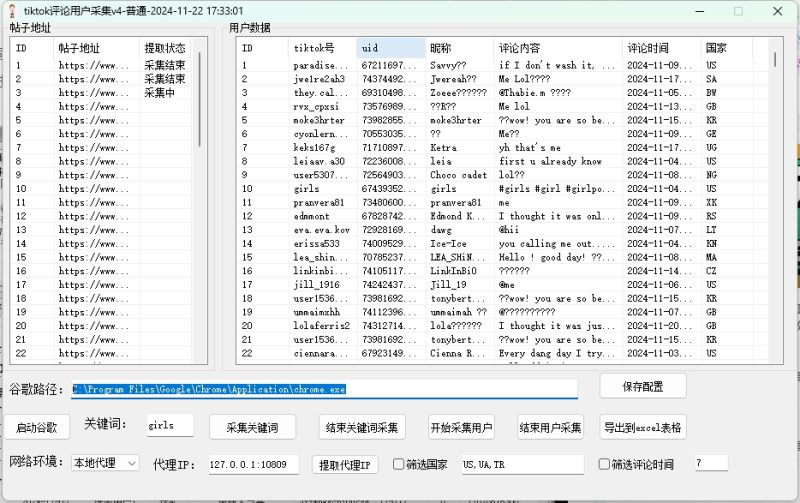This screenshot has width=800, height=503.
Task: Click the 提取代理IP button
Action: pos(344,464)
